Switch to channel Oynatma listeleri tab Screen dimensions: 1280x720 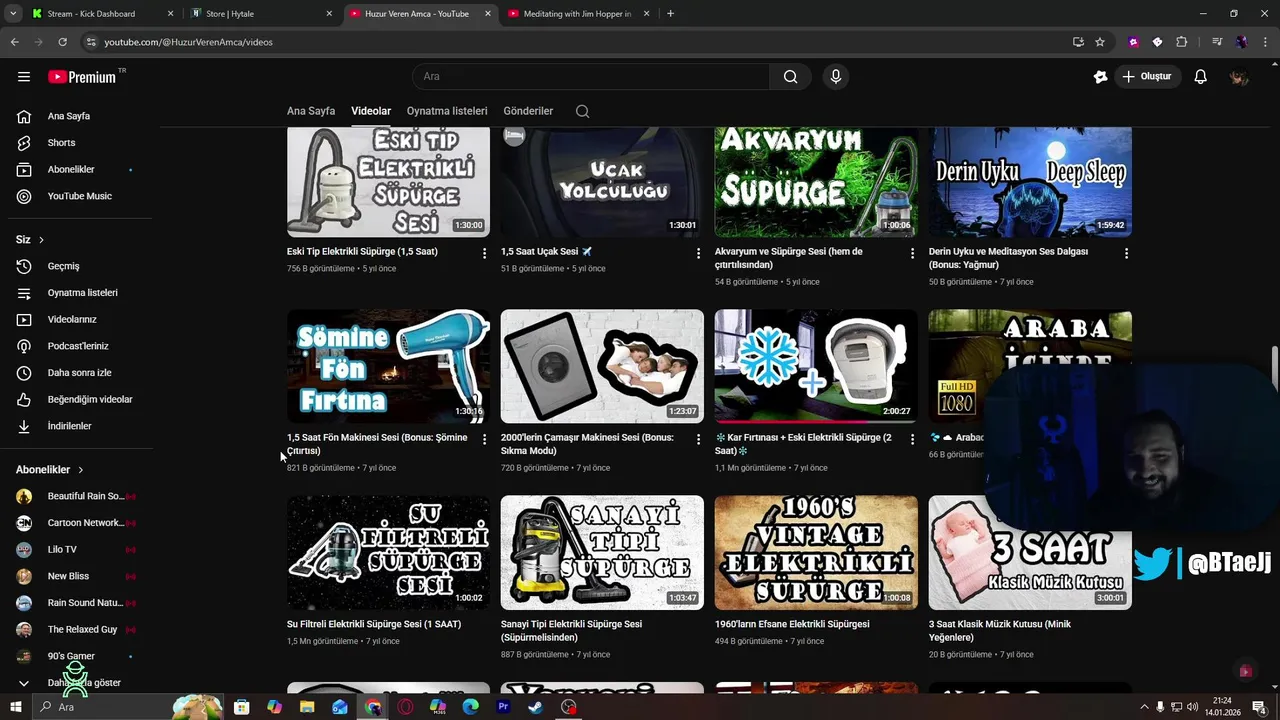tap(447, 111)
